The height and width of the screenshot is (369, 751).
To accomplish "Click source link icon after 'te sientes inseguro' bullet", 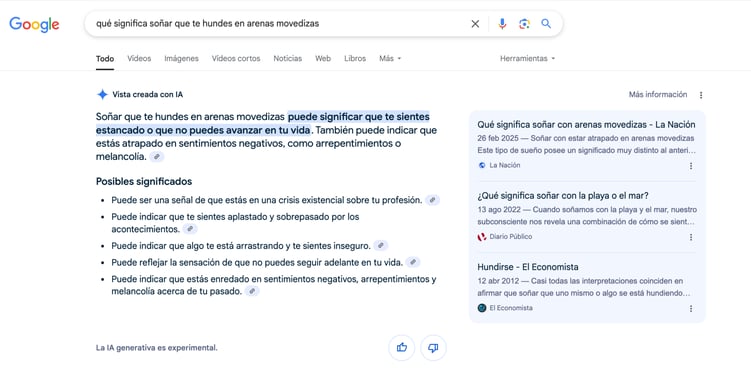I will click(x=381, y=246).
